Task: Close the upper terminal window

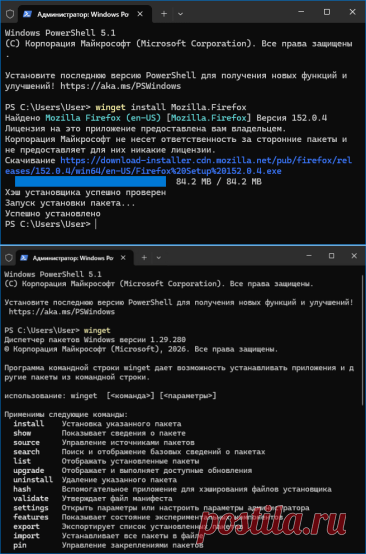Action: click(352, 12)
